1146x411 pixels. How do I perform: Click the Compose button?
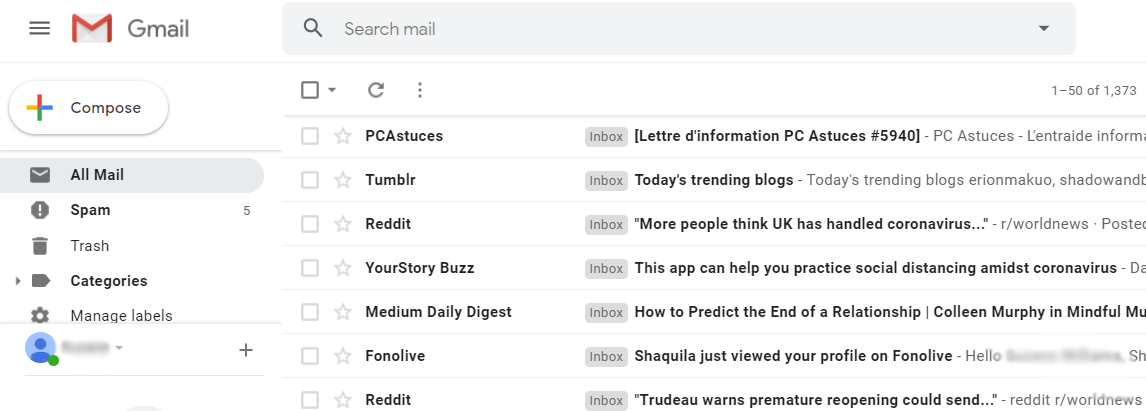coord(88,108)
